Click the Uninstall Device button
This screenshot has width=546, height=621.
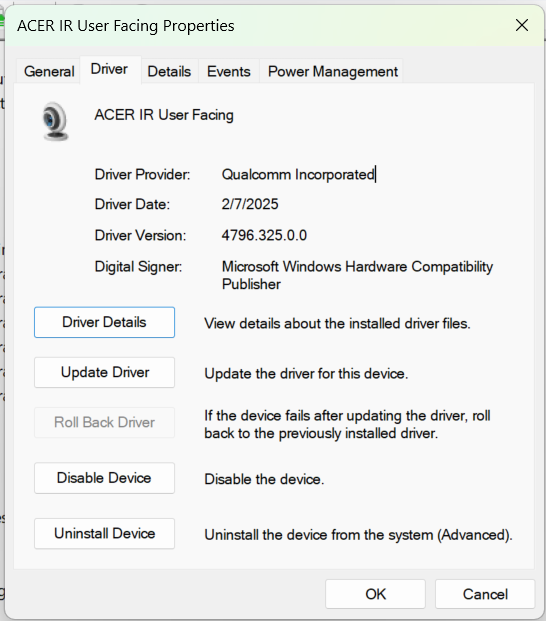105,533
